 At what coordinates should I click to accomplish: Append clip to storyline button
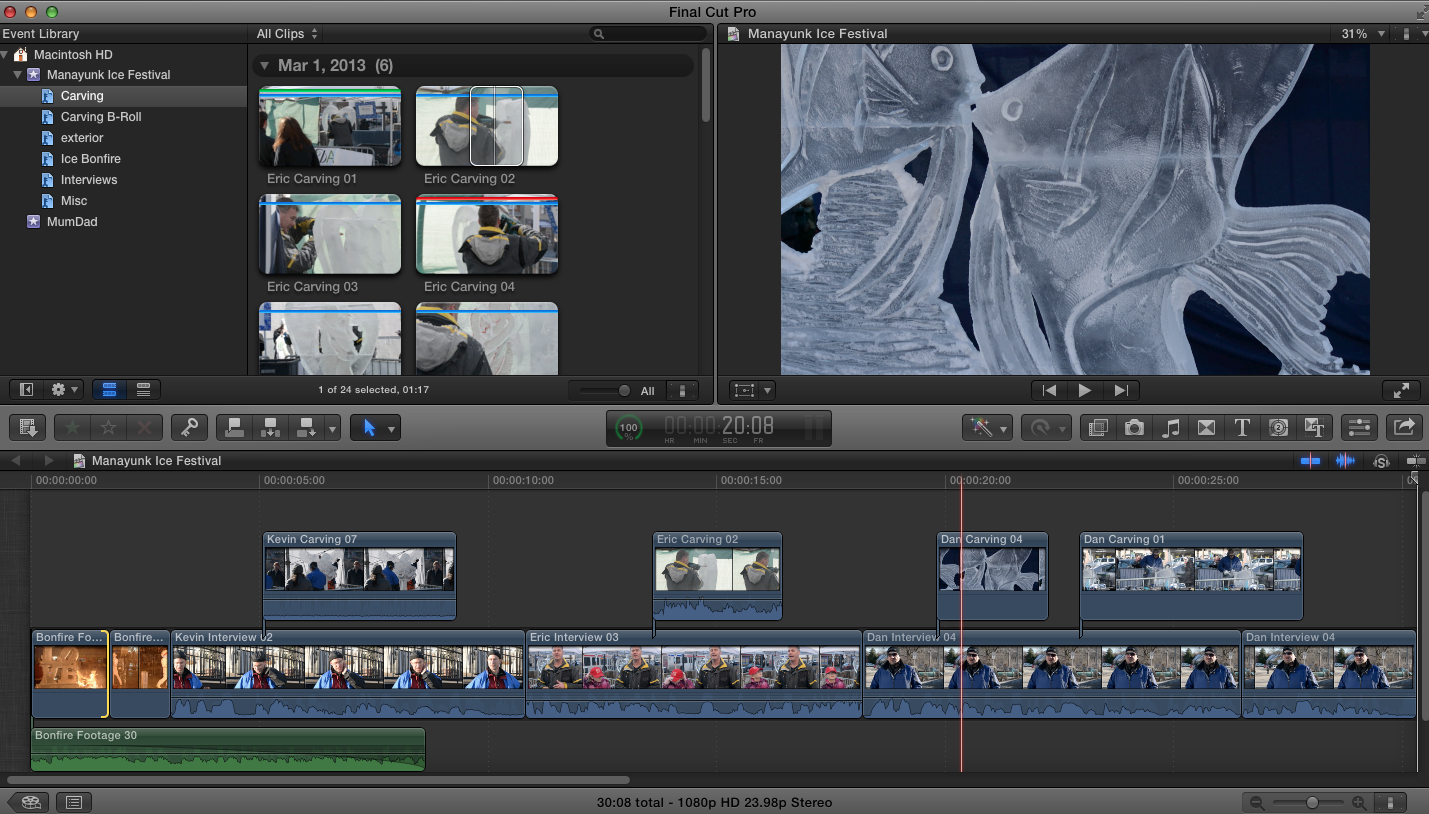pyautogui.click(x=306, y=428)
